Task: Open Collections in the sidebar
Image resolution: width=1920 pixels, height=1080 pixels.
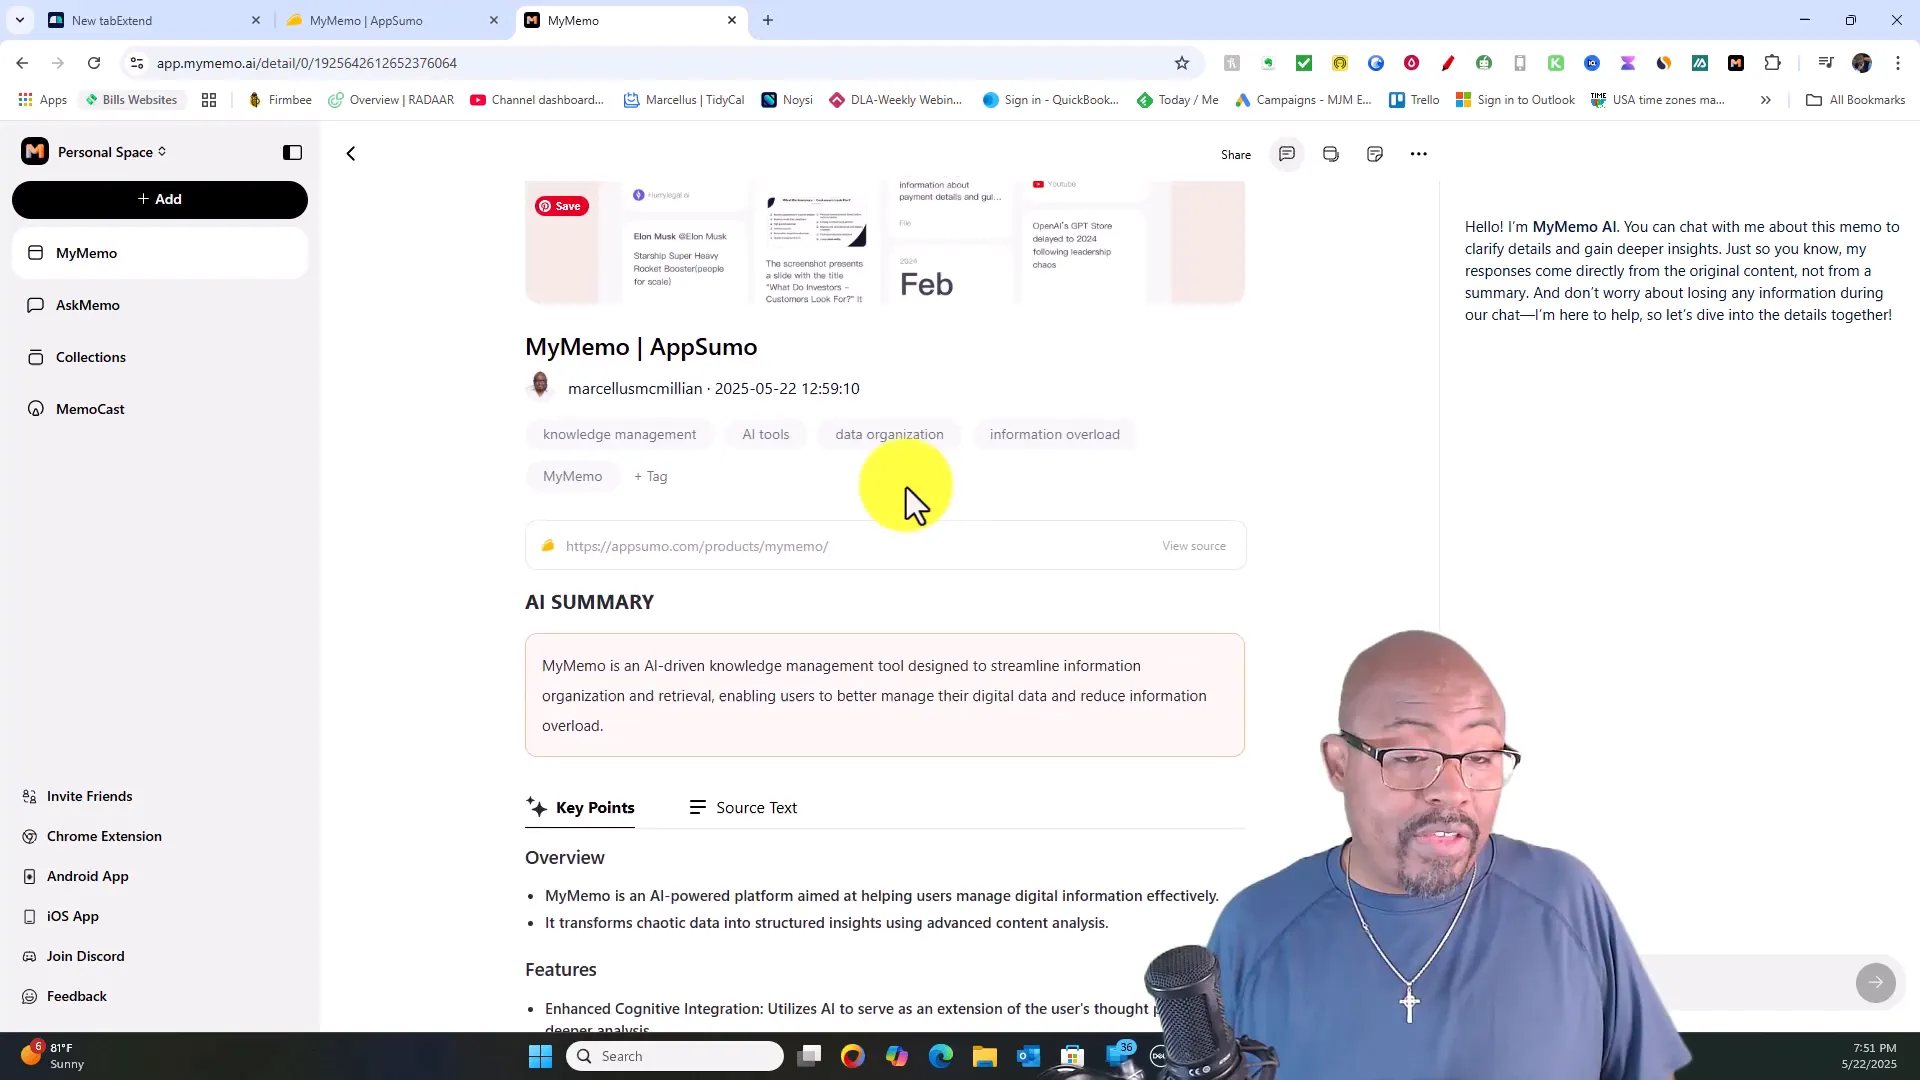Action: 160,357
